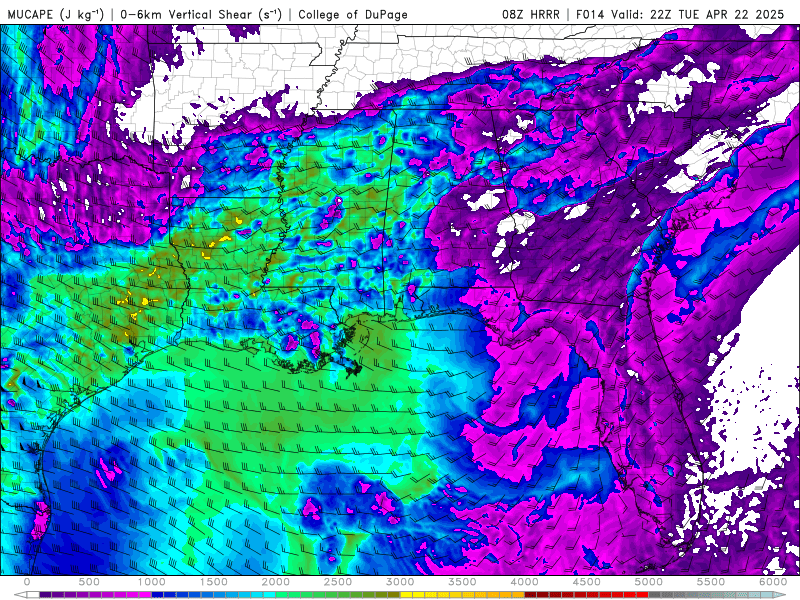Click the '08Z HRRR' model run label
This screenshot has width=800, height=600.
(x=531, y=14)
